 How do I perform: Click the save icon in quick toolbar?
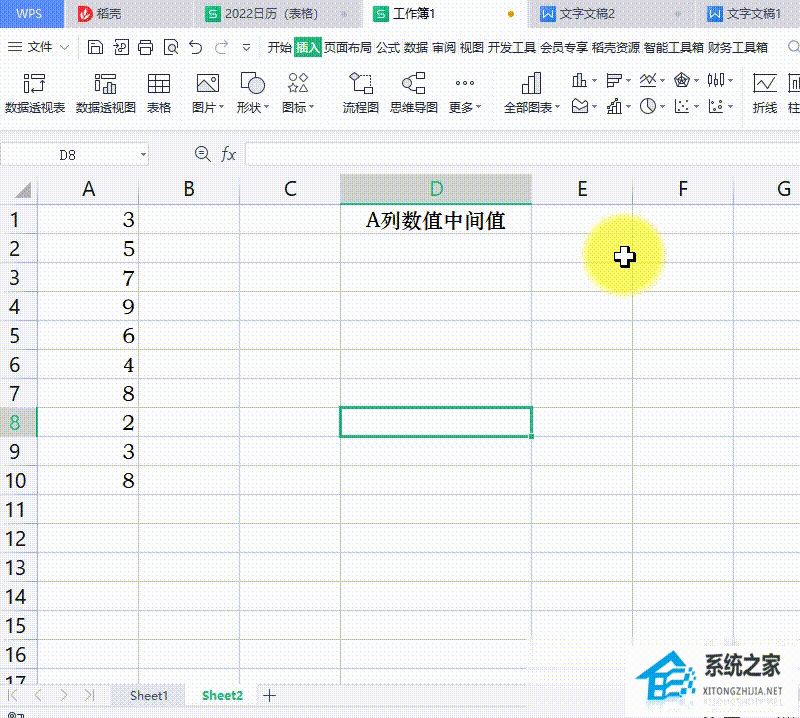click(x=95, y=47)
